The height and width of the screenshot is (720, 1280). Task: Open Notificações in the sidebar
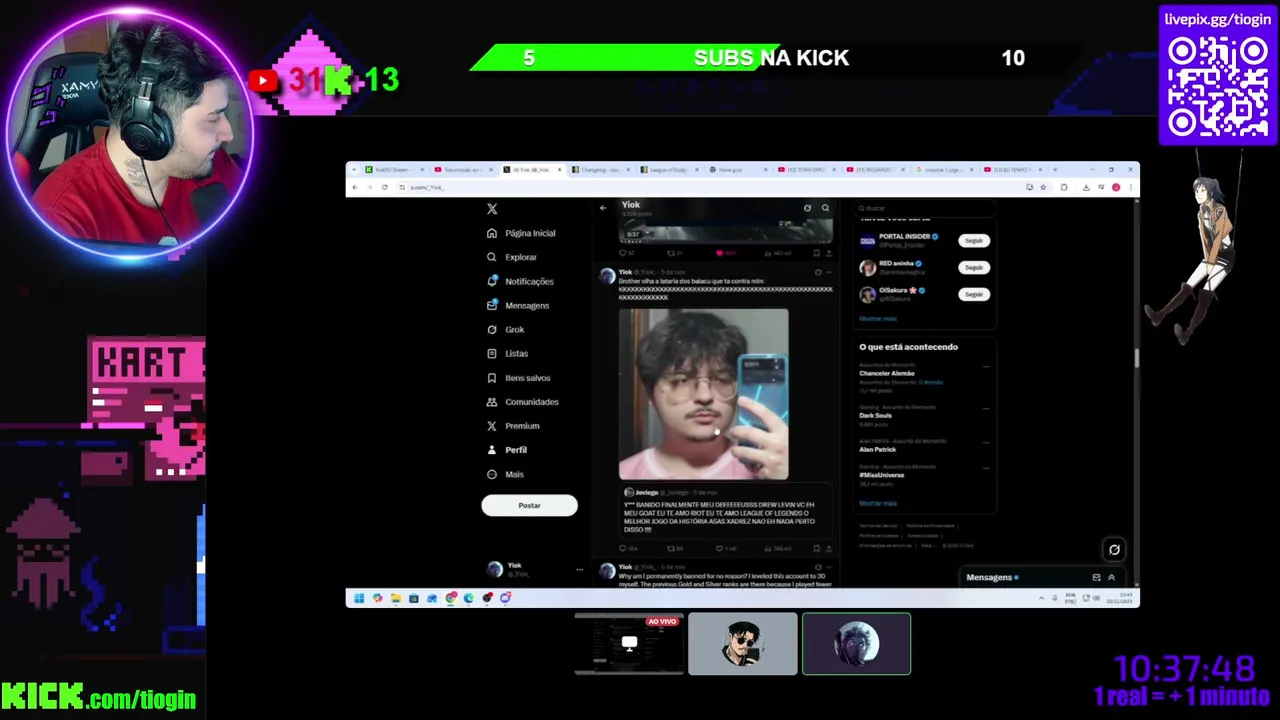click(520, 281)
